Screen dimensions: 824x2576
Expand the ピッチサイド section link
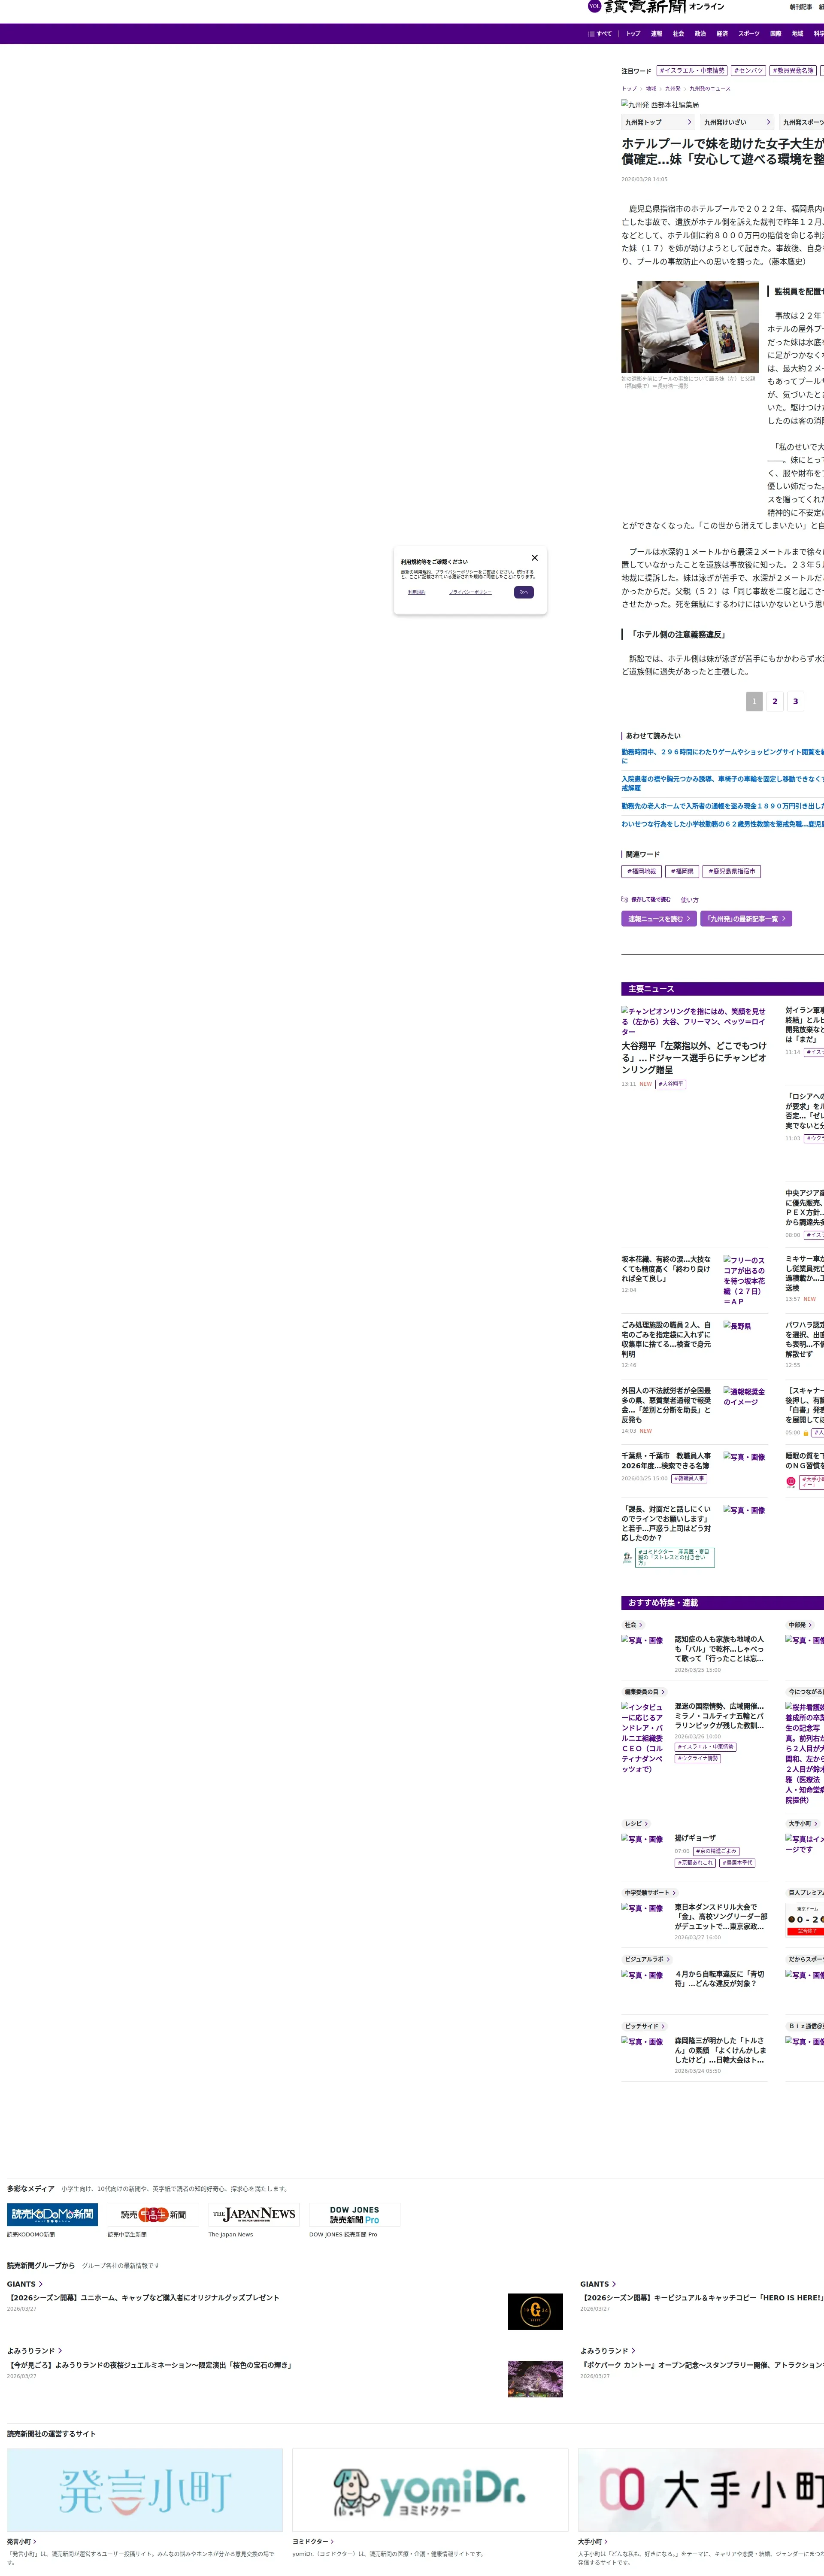[645, 2026]
